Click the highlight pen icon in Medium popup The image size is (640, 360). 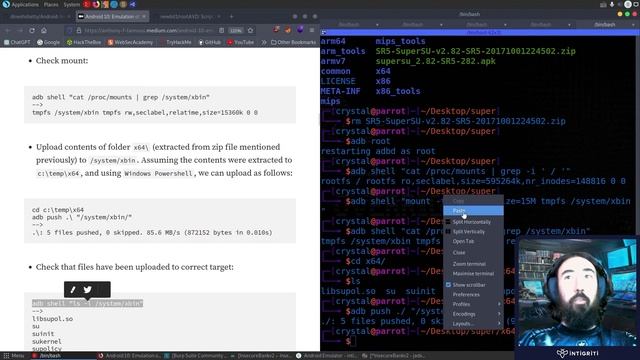pyautogui.click(x=73, y=289)
